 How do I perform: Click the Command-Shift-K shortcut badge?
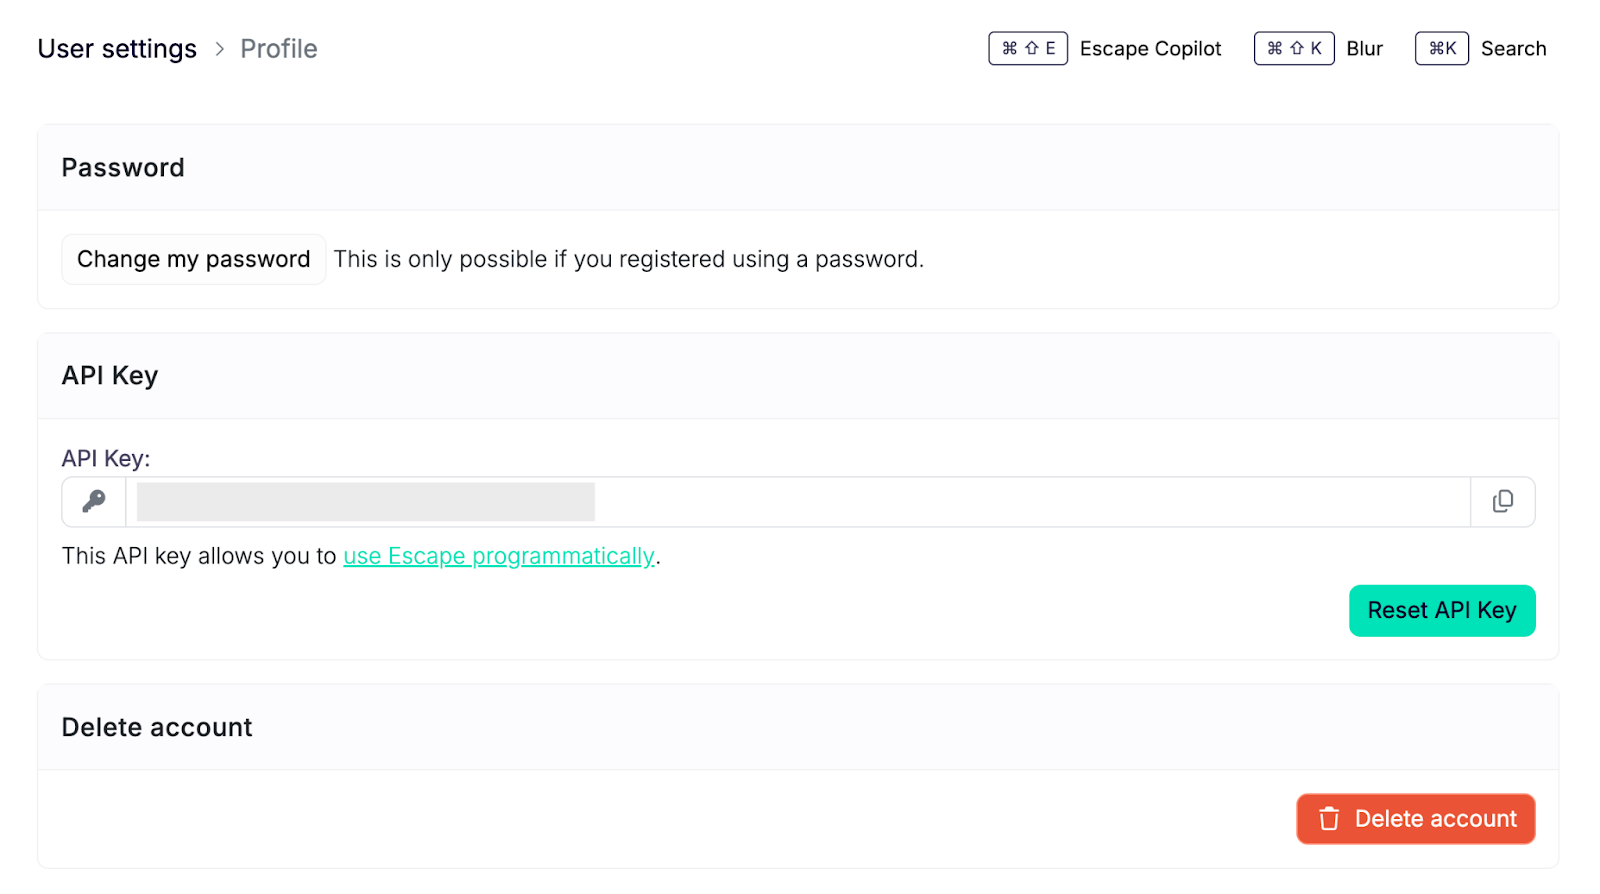(x=1294, y=49)
